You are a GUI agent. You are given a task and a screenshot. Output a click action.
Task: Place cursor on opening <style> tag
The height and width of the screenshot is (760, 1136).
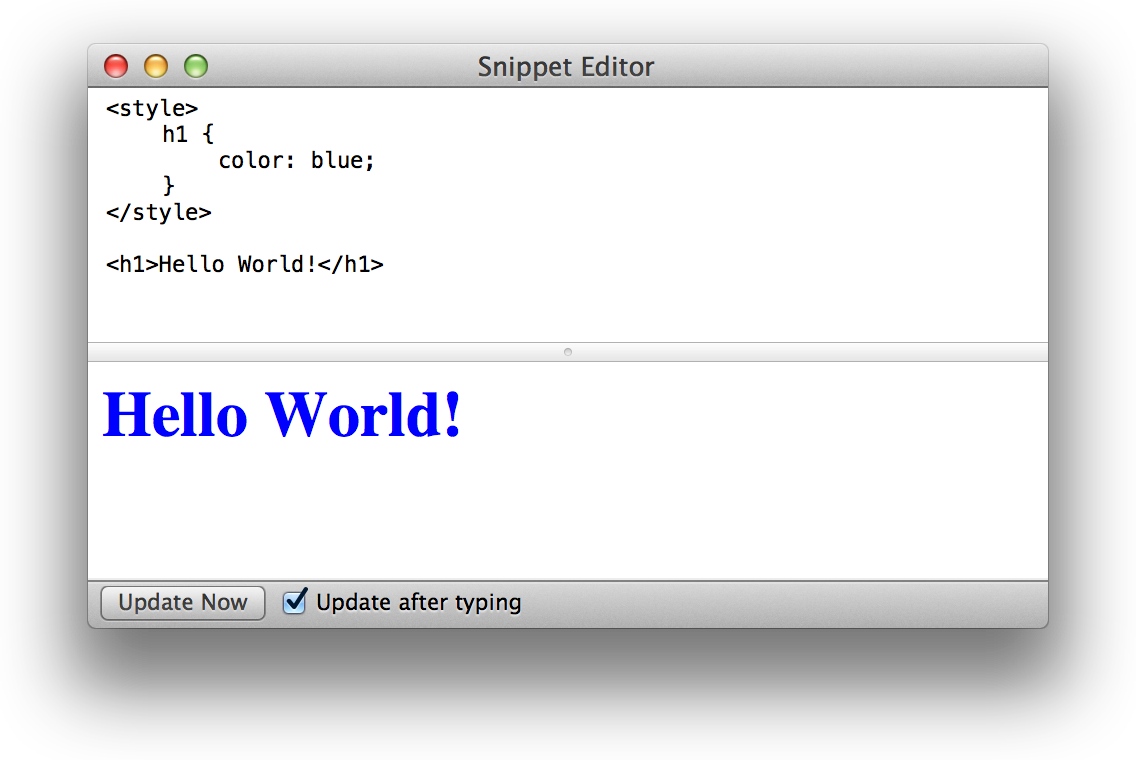coord(152,108)
